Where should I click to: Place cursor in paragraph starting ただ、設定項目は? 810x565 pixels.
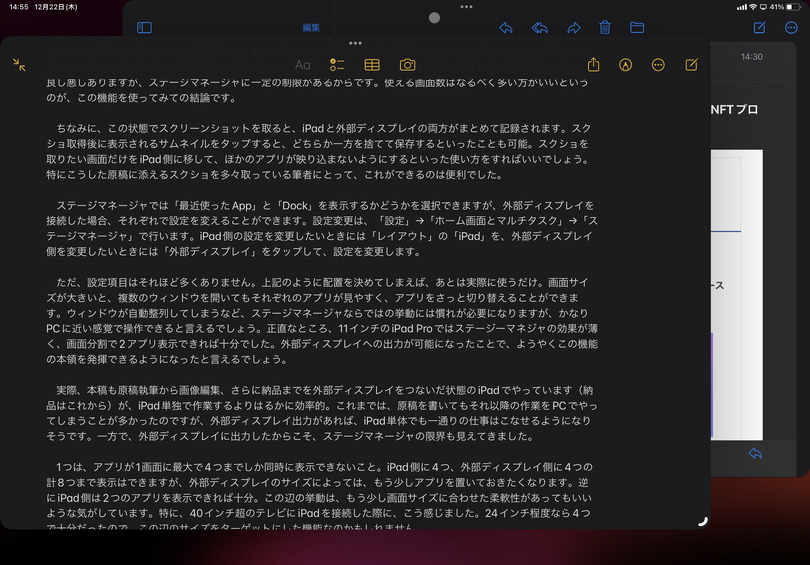(x=322, y=321)
